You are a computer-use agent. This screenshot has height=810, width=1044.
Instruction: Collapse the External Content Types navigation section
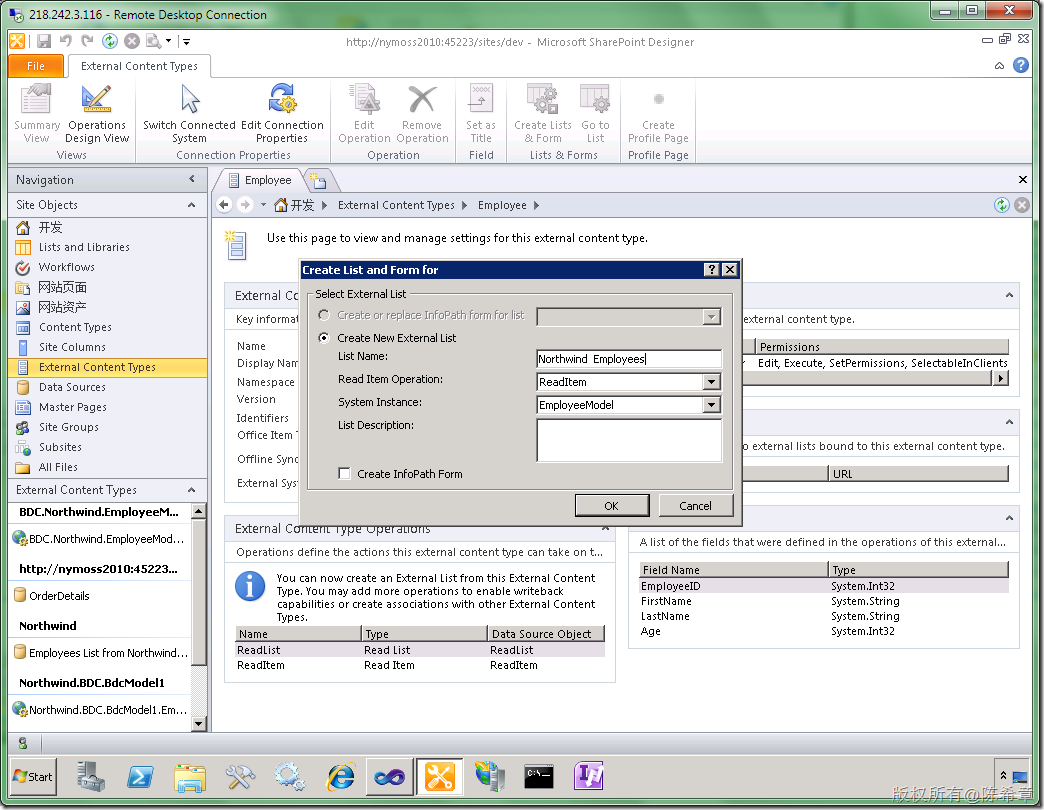[x=192, y=490]
